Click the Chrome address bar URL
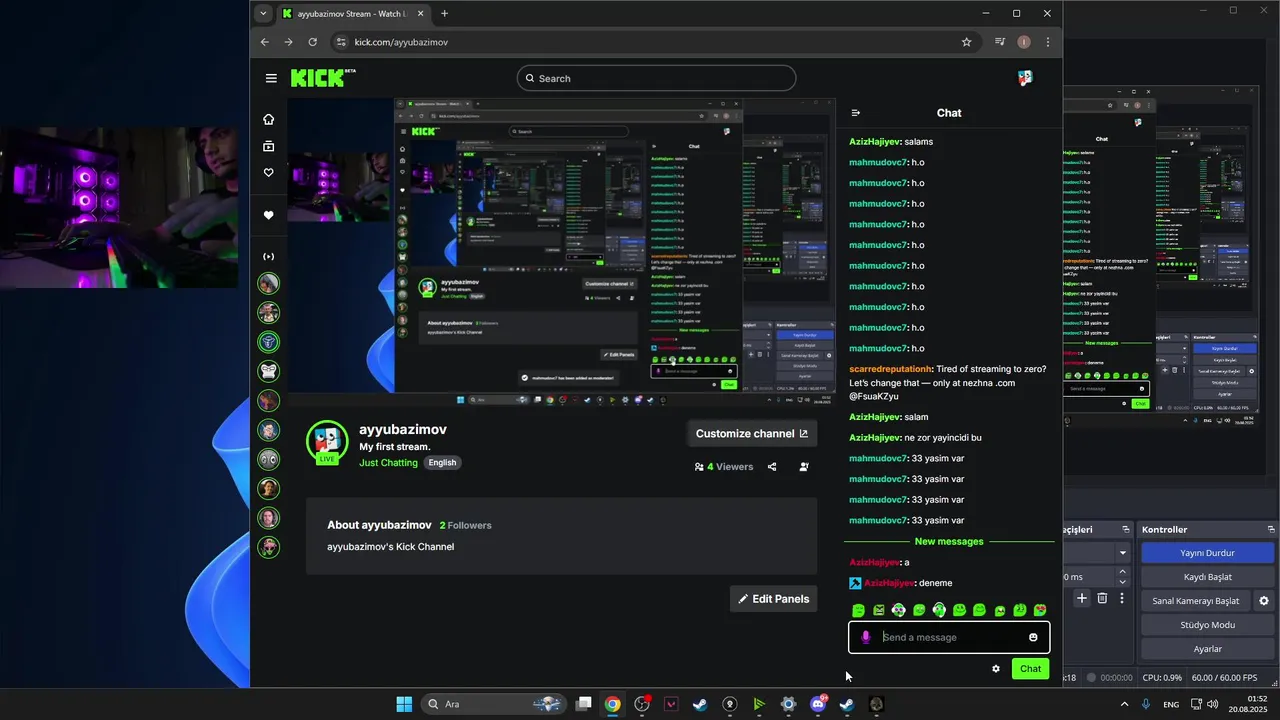Screen dimensions: 1280x720 click(x=401, y=42)
